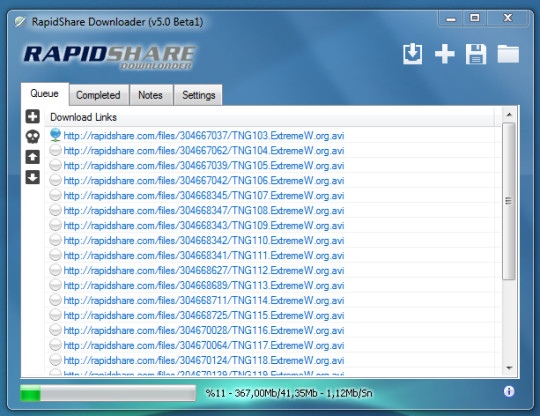Image resolution: width=540 pixels, height=416 pixels.
Task: Select the TNG111.ExtremeW.org.avi link
Action: pyautogui.click(x=204, y=256)
